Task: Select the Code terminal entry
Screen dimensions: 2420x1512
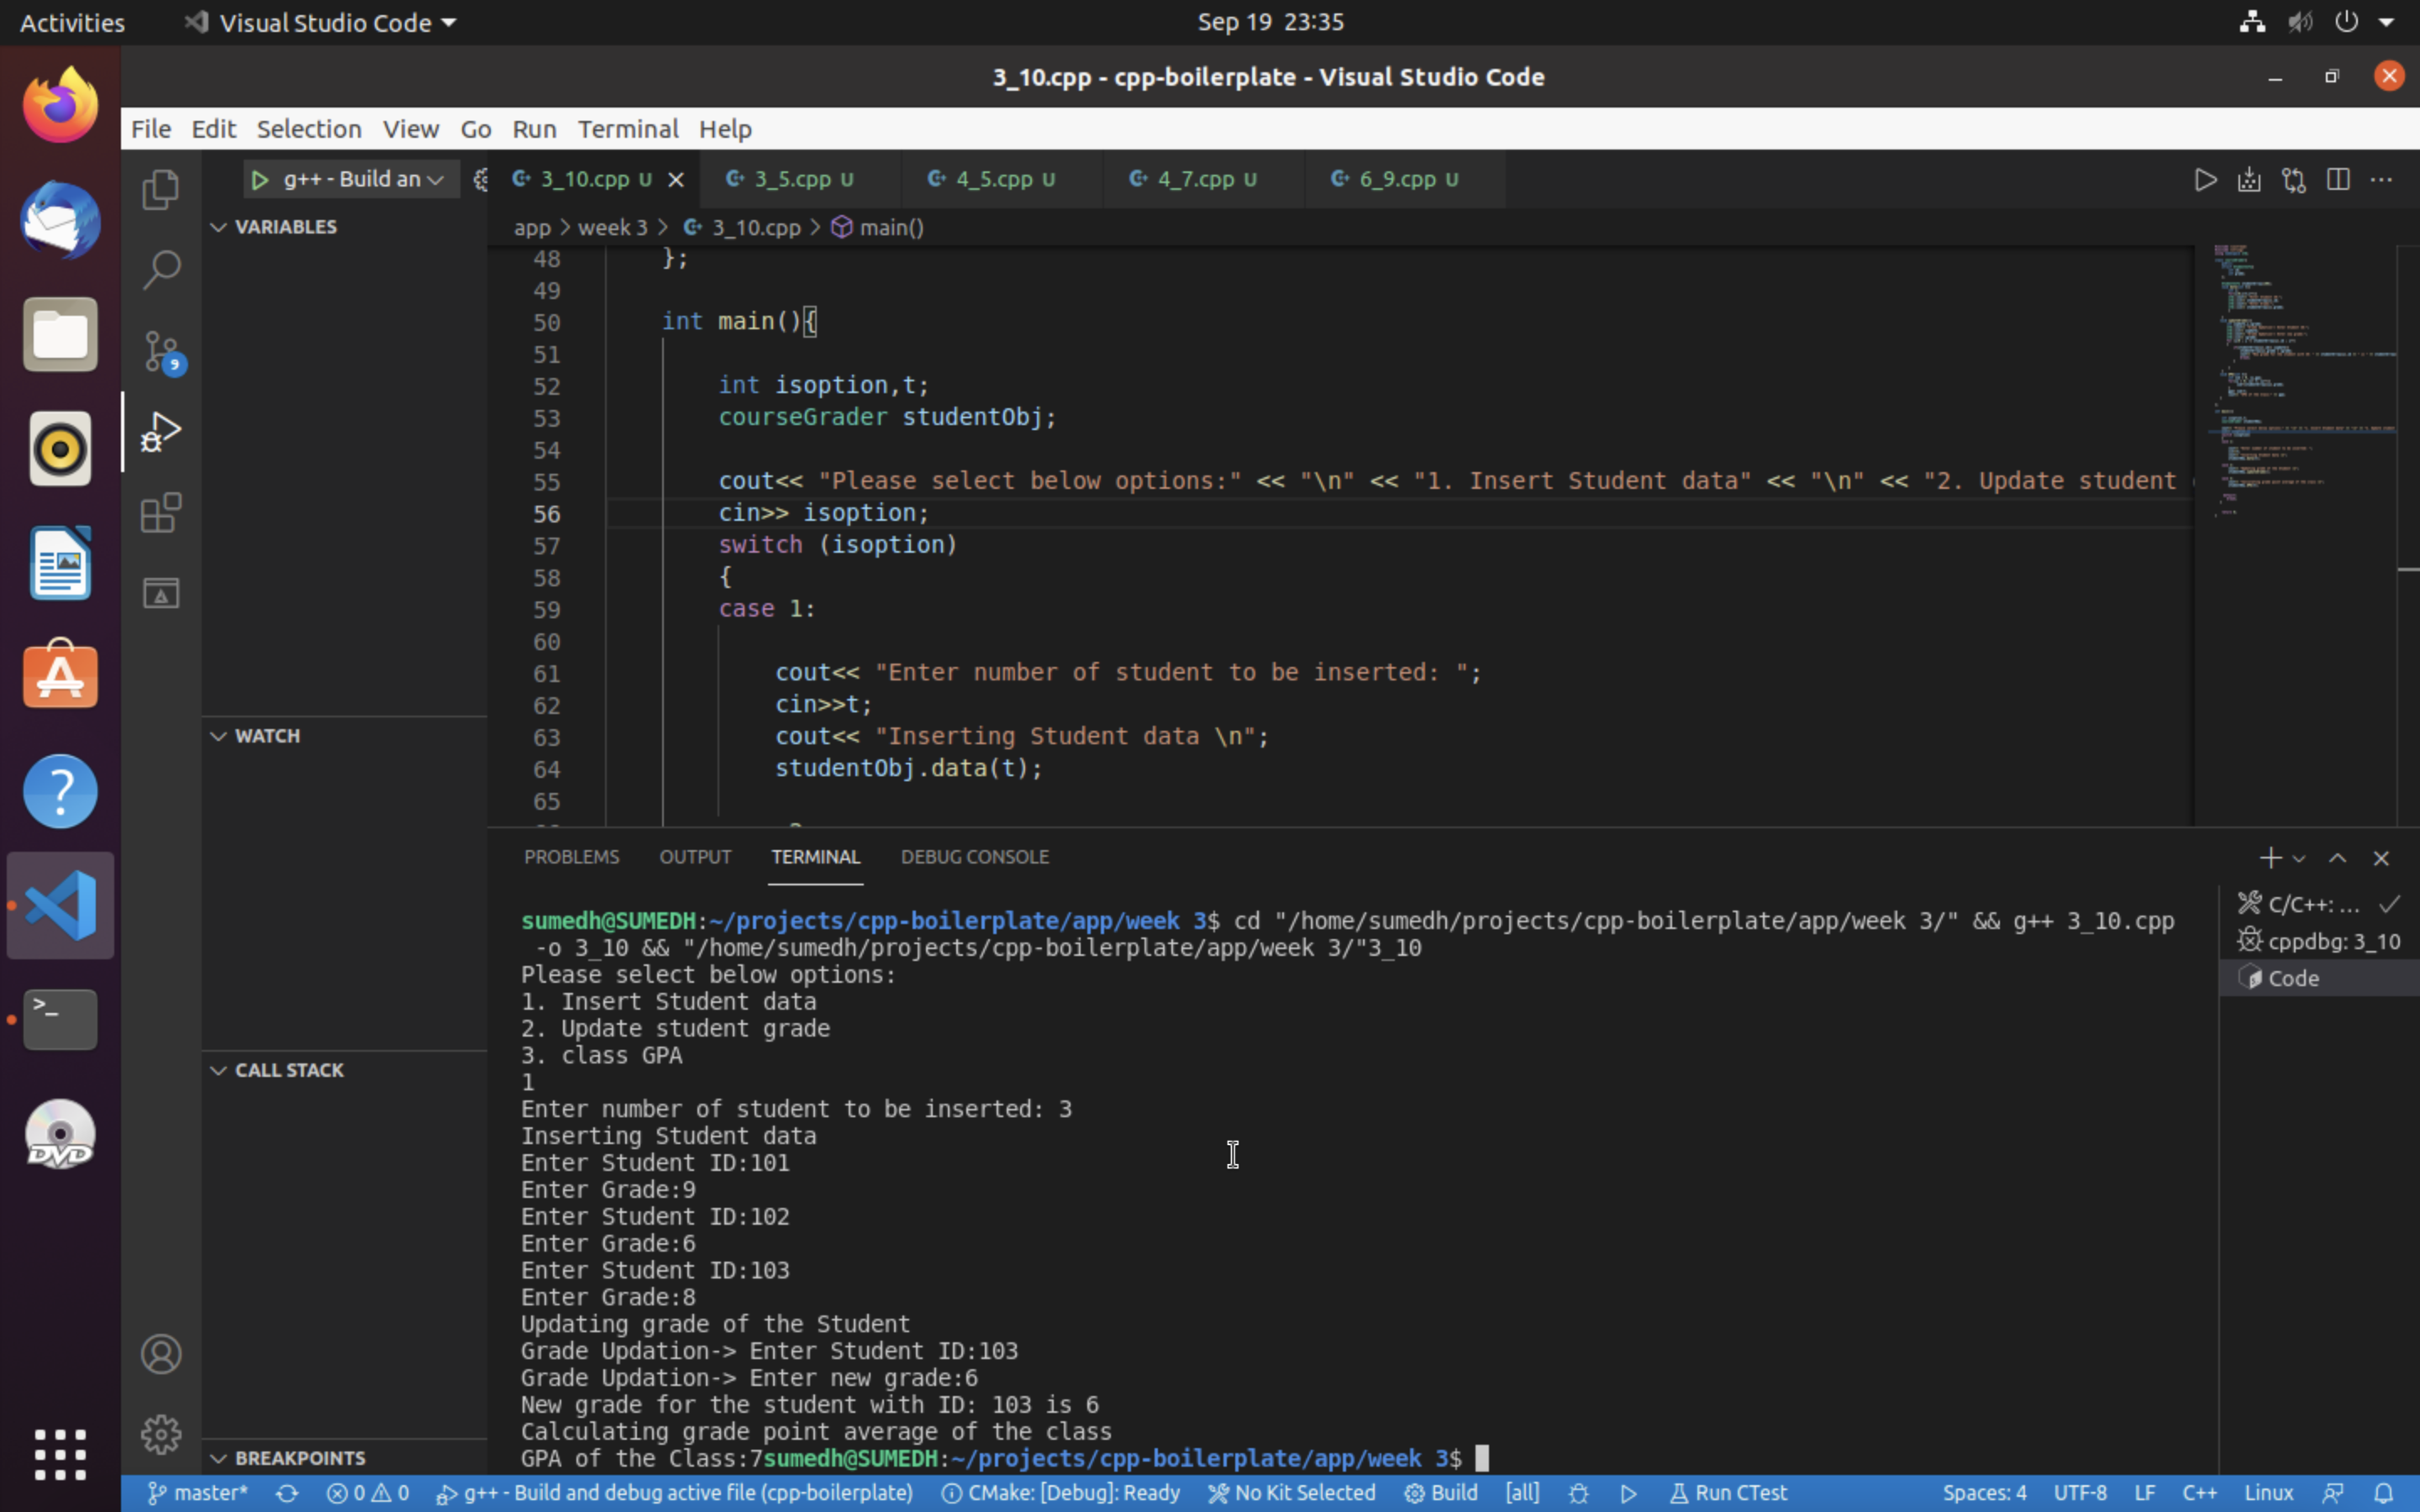Action: point(2319,978)
